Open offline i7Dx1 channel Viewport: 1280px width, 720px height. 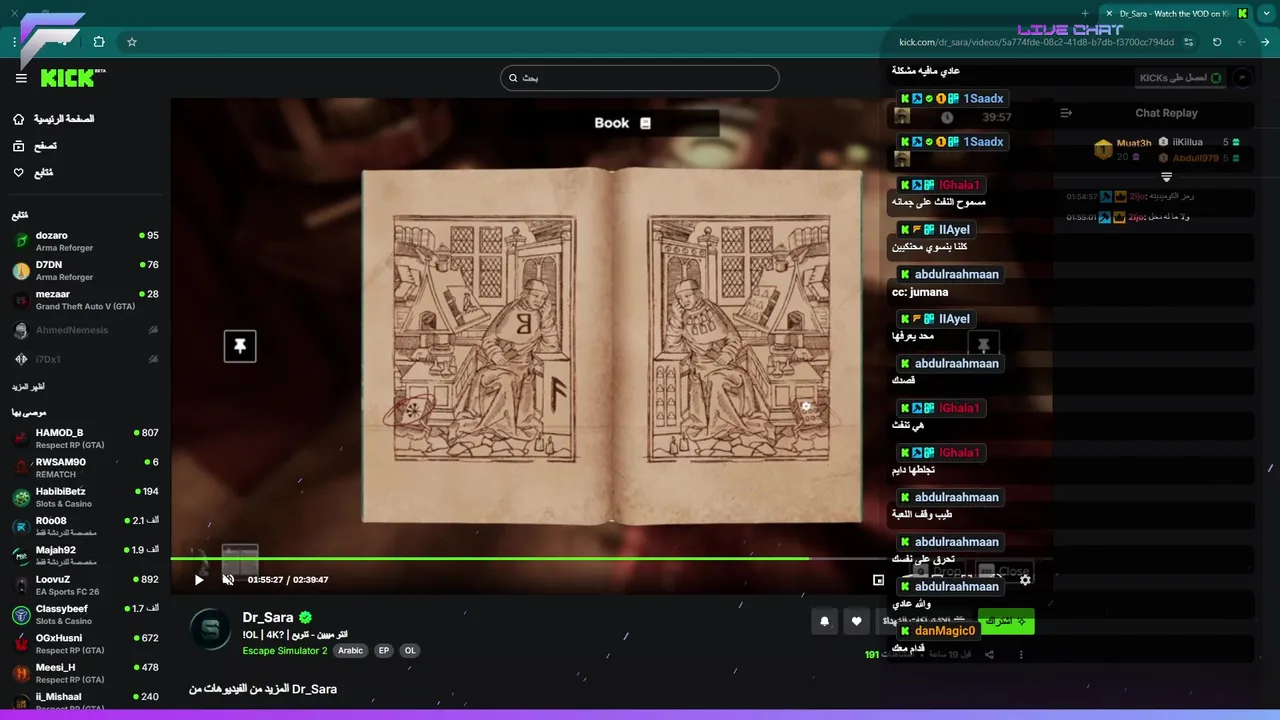(x=85, y=359)
